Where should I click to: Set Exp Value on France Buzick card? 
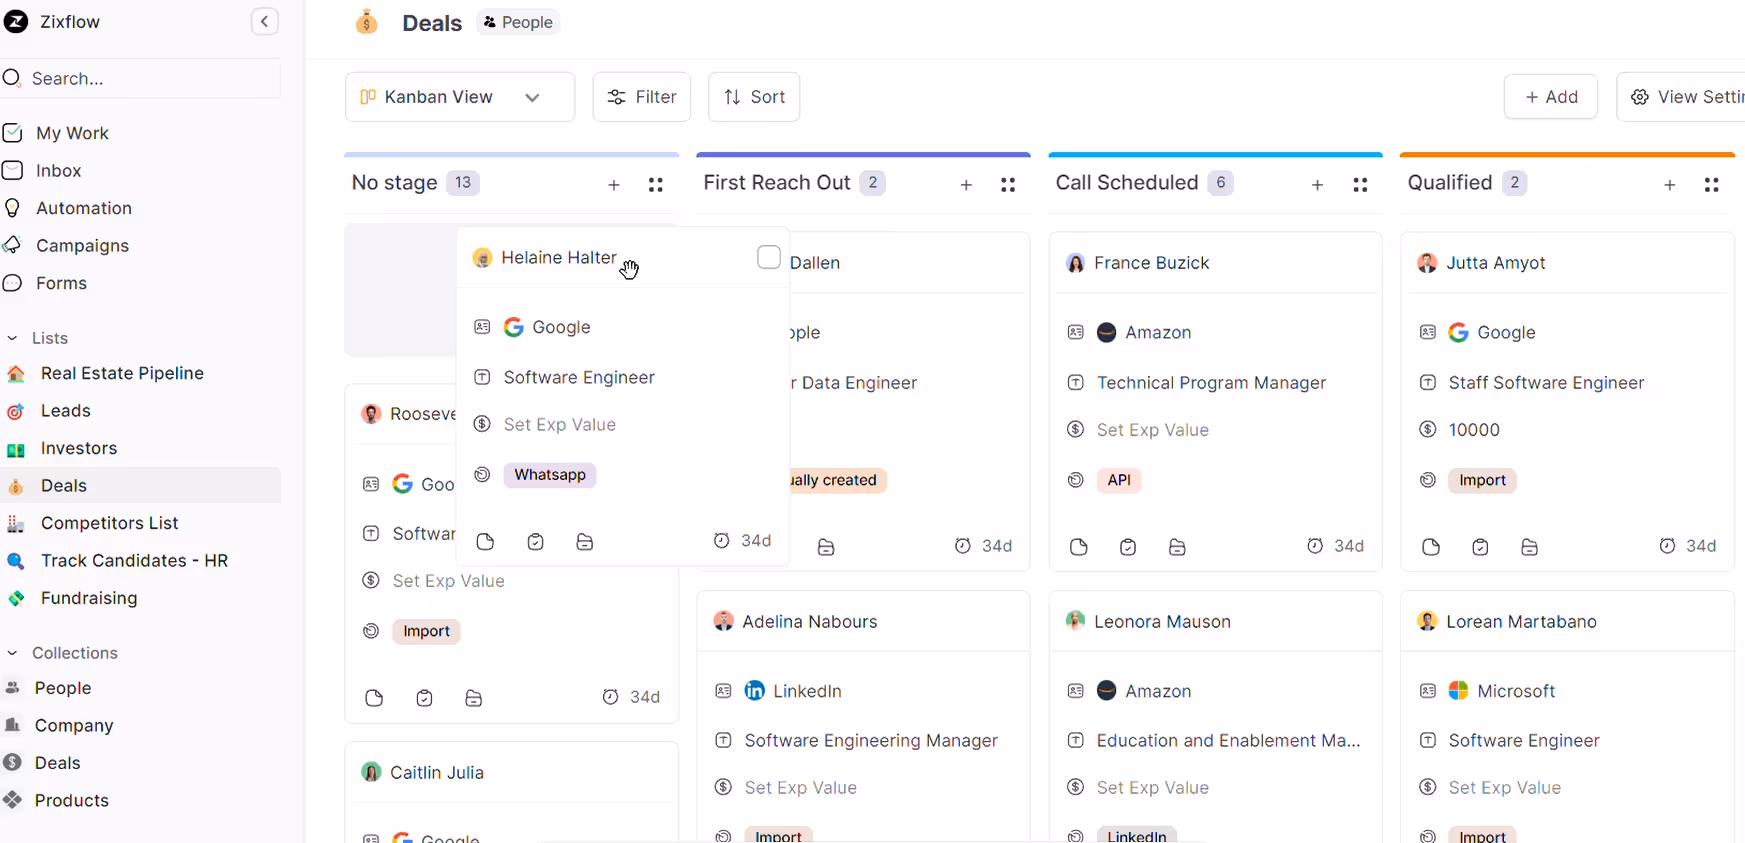tap(1152, 430)
